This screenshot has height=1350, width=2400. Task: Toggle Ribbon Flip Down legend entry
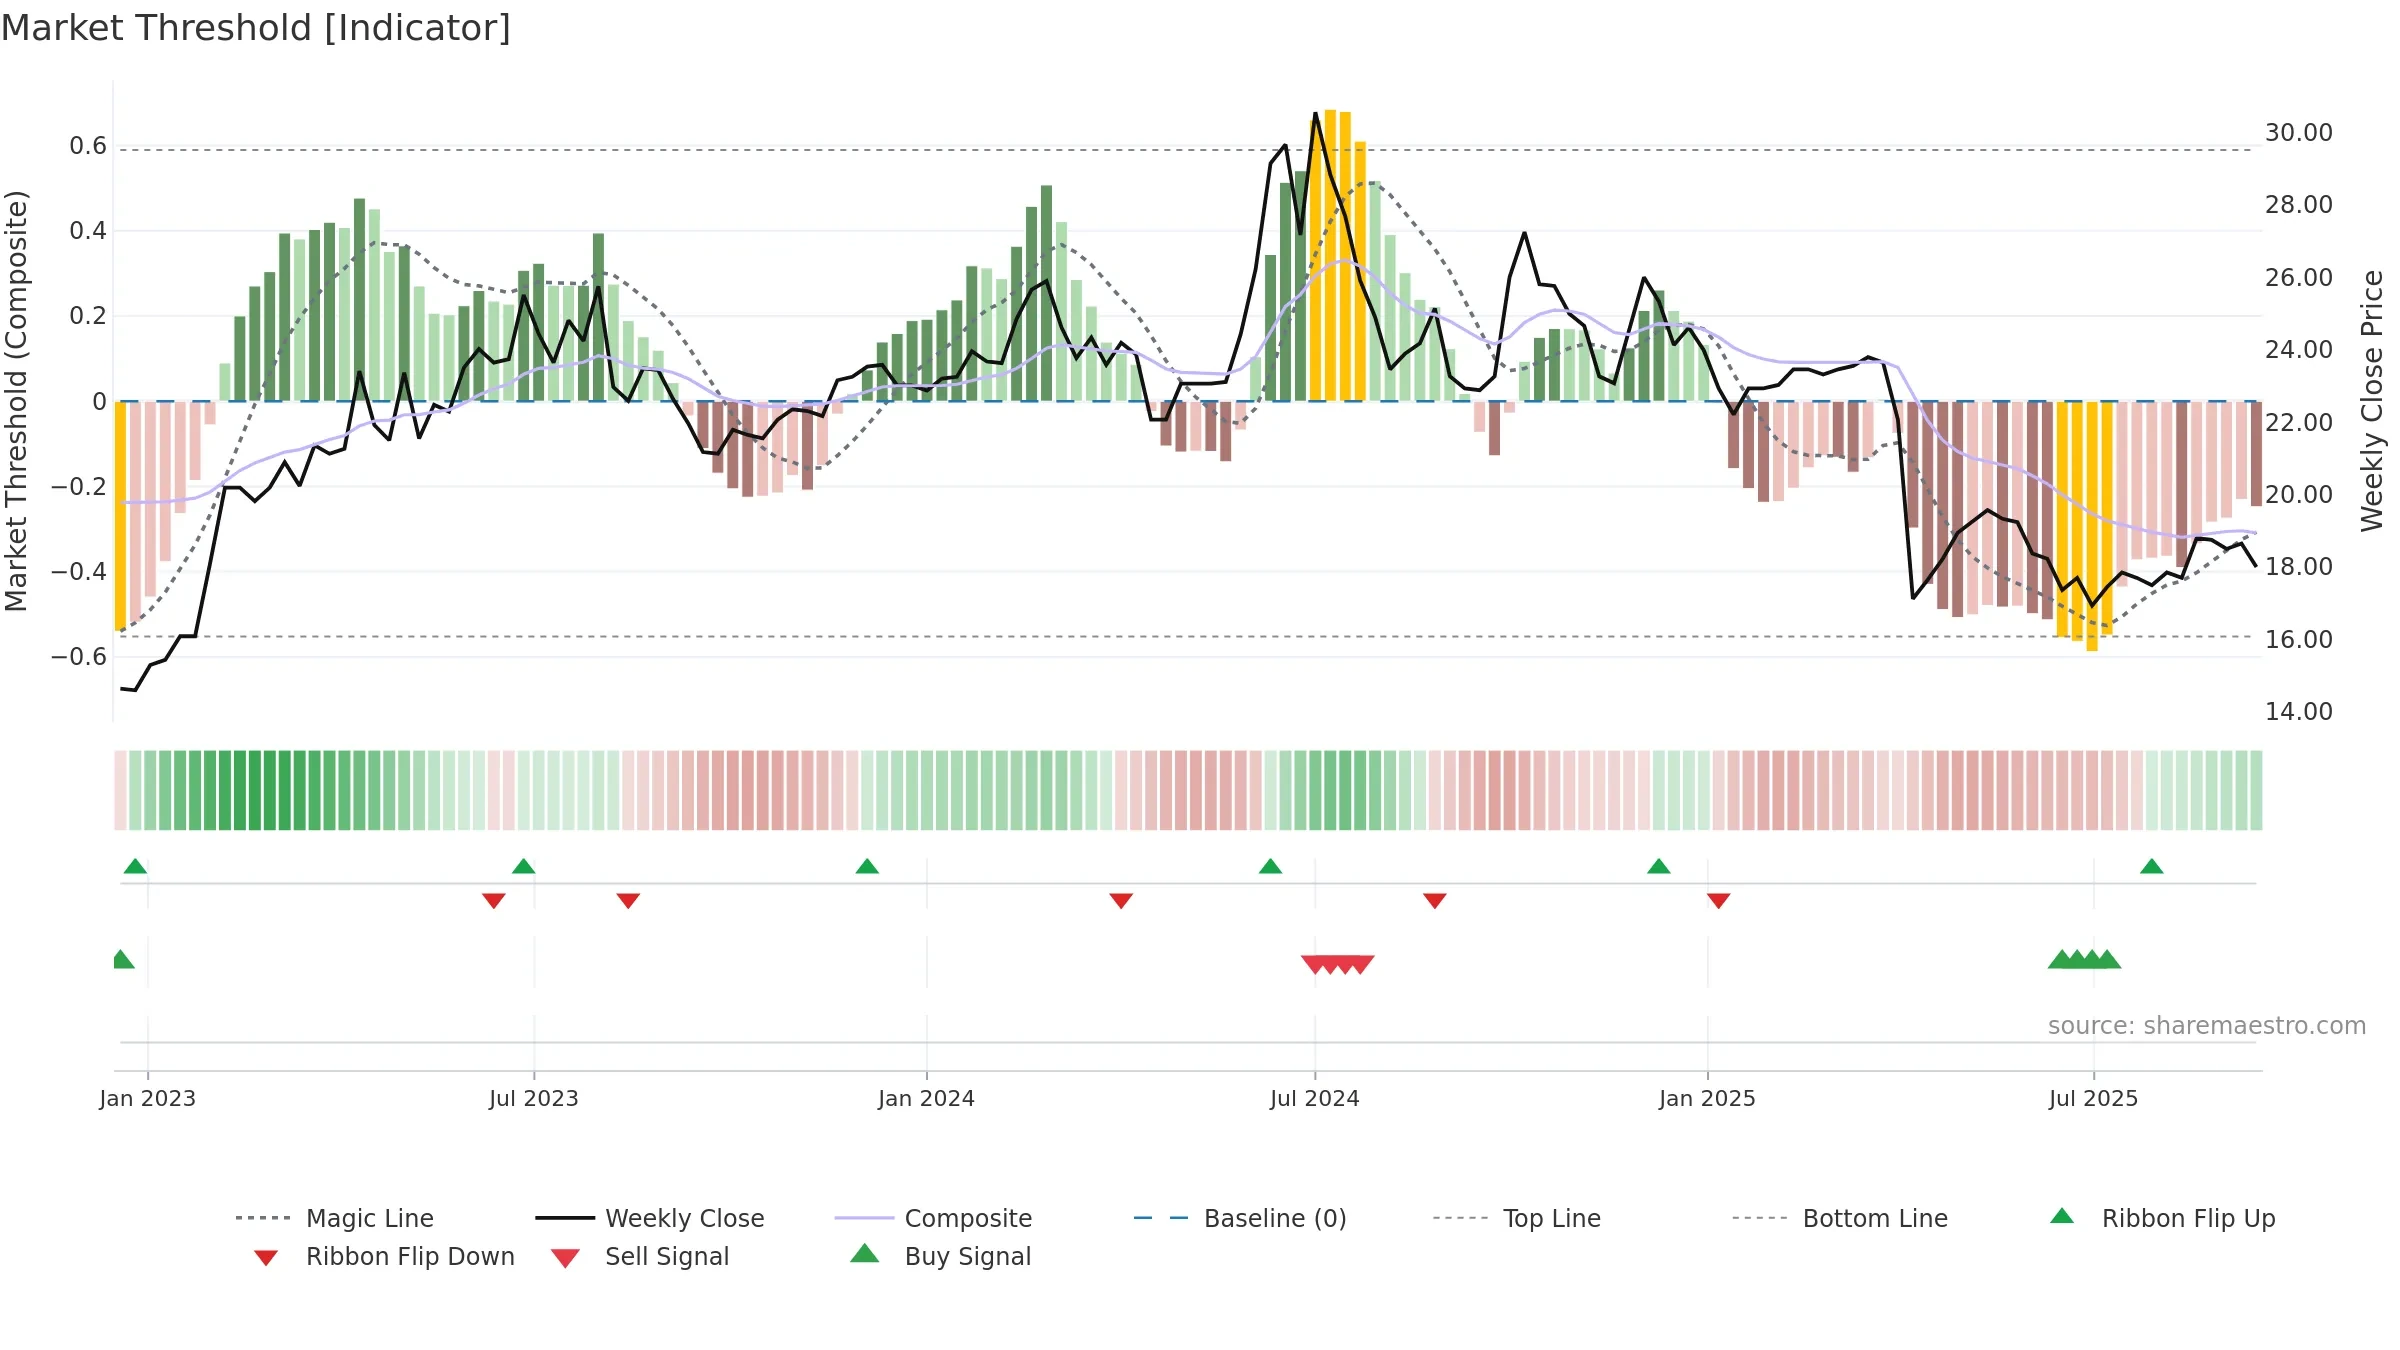click(x=384, y=1256)
